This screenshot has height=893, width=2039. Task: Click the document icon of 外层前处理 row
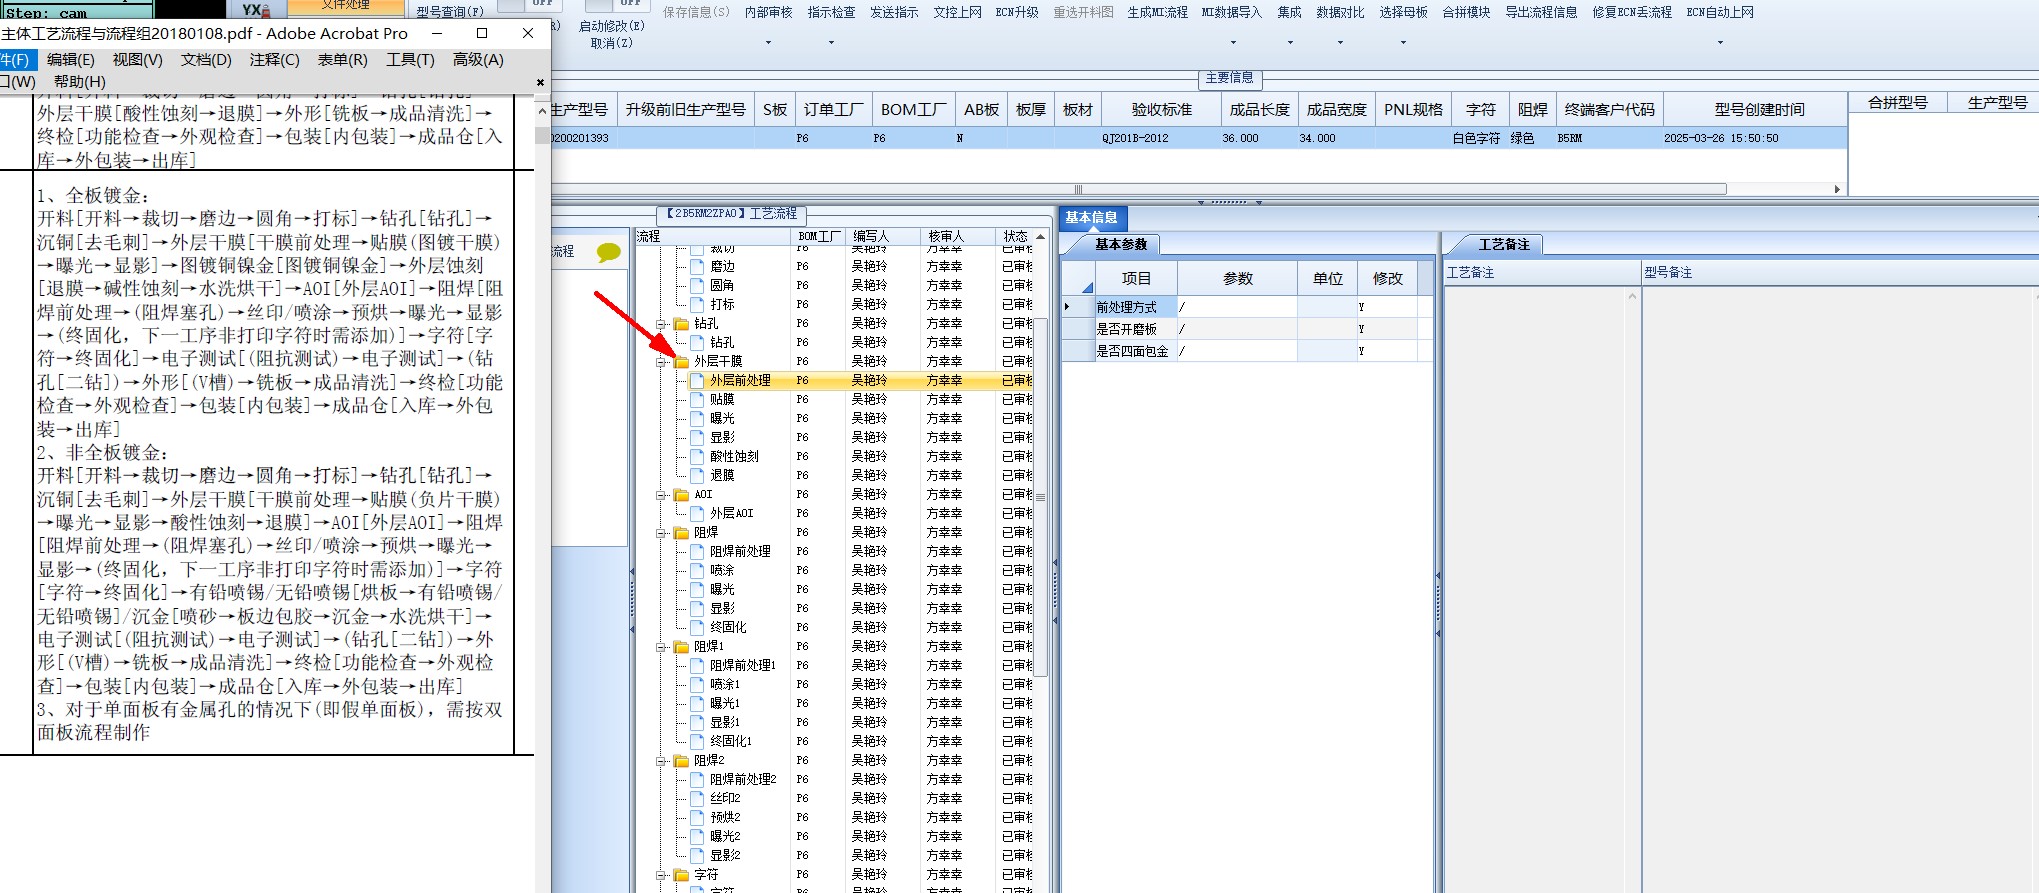697,380
